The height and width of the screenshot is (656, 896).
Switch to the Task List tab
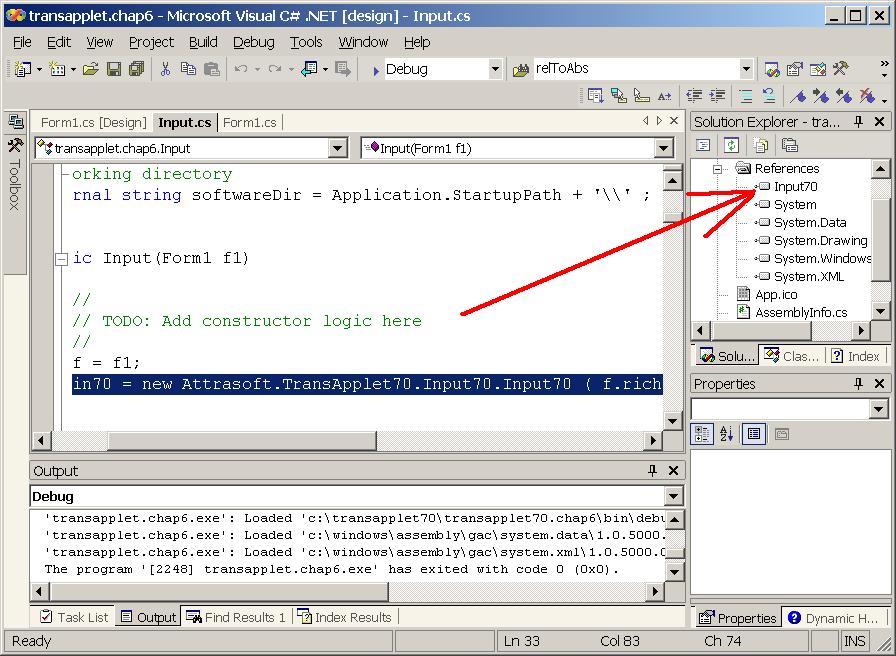pyautogui.click(x=75, y=617)
